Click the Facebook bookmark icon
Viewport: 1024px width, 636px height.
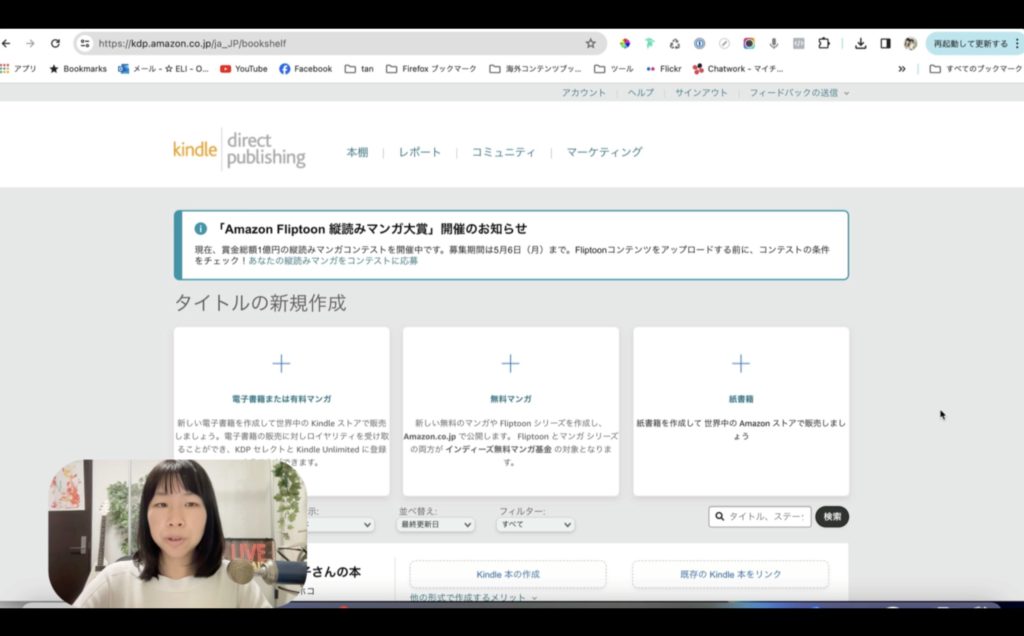[286, 68]
